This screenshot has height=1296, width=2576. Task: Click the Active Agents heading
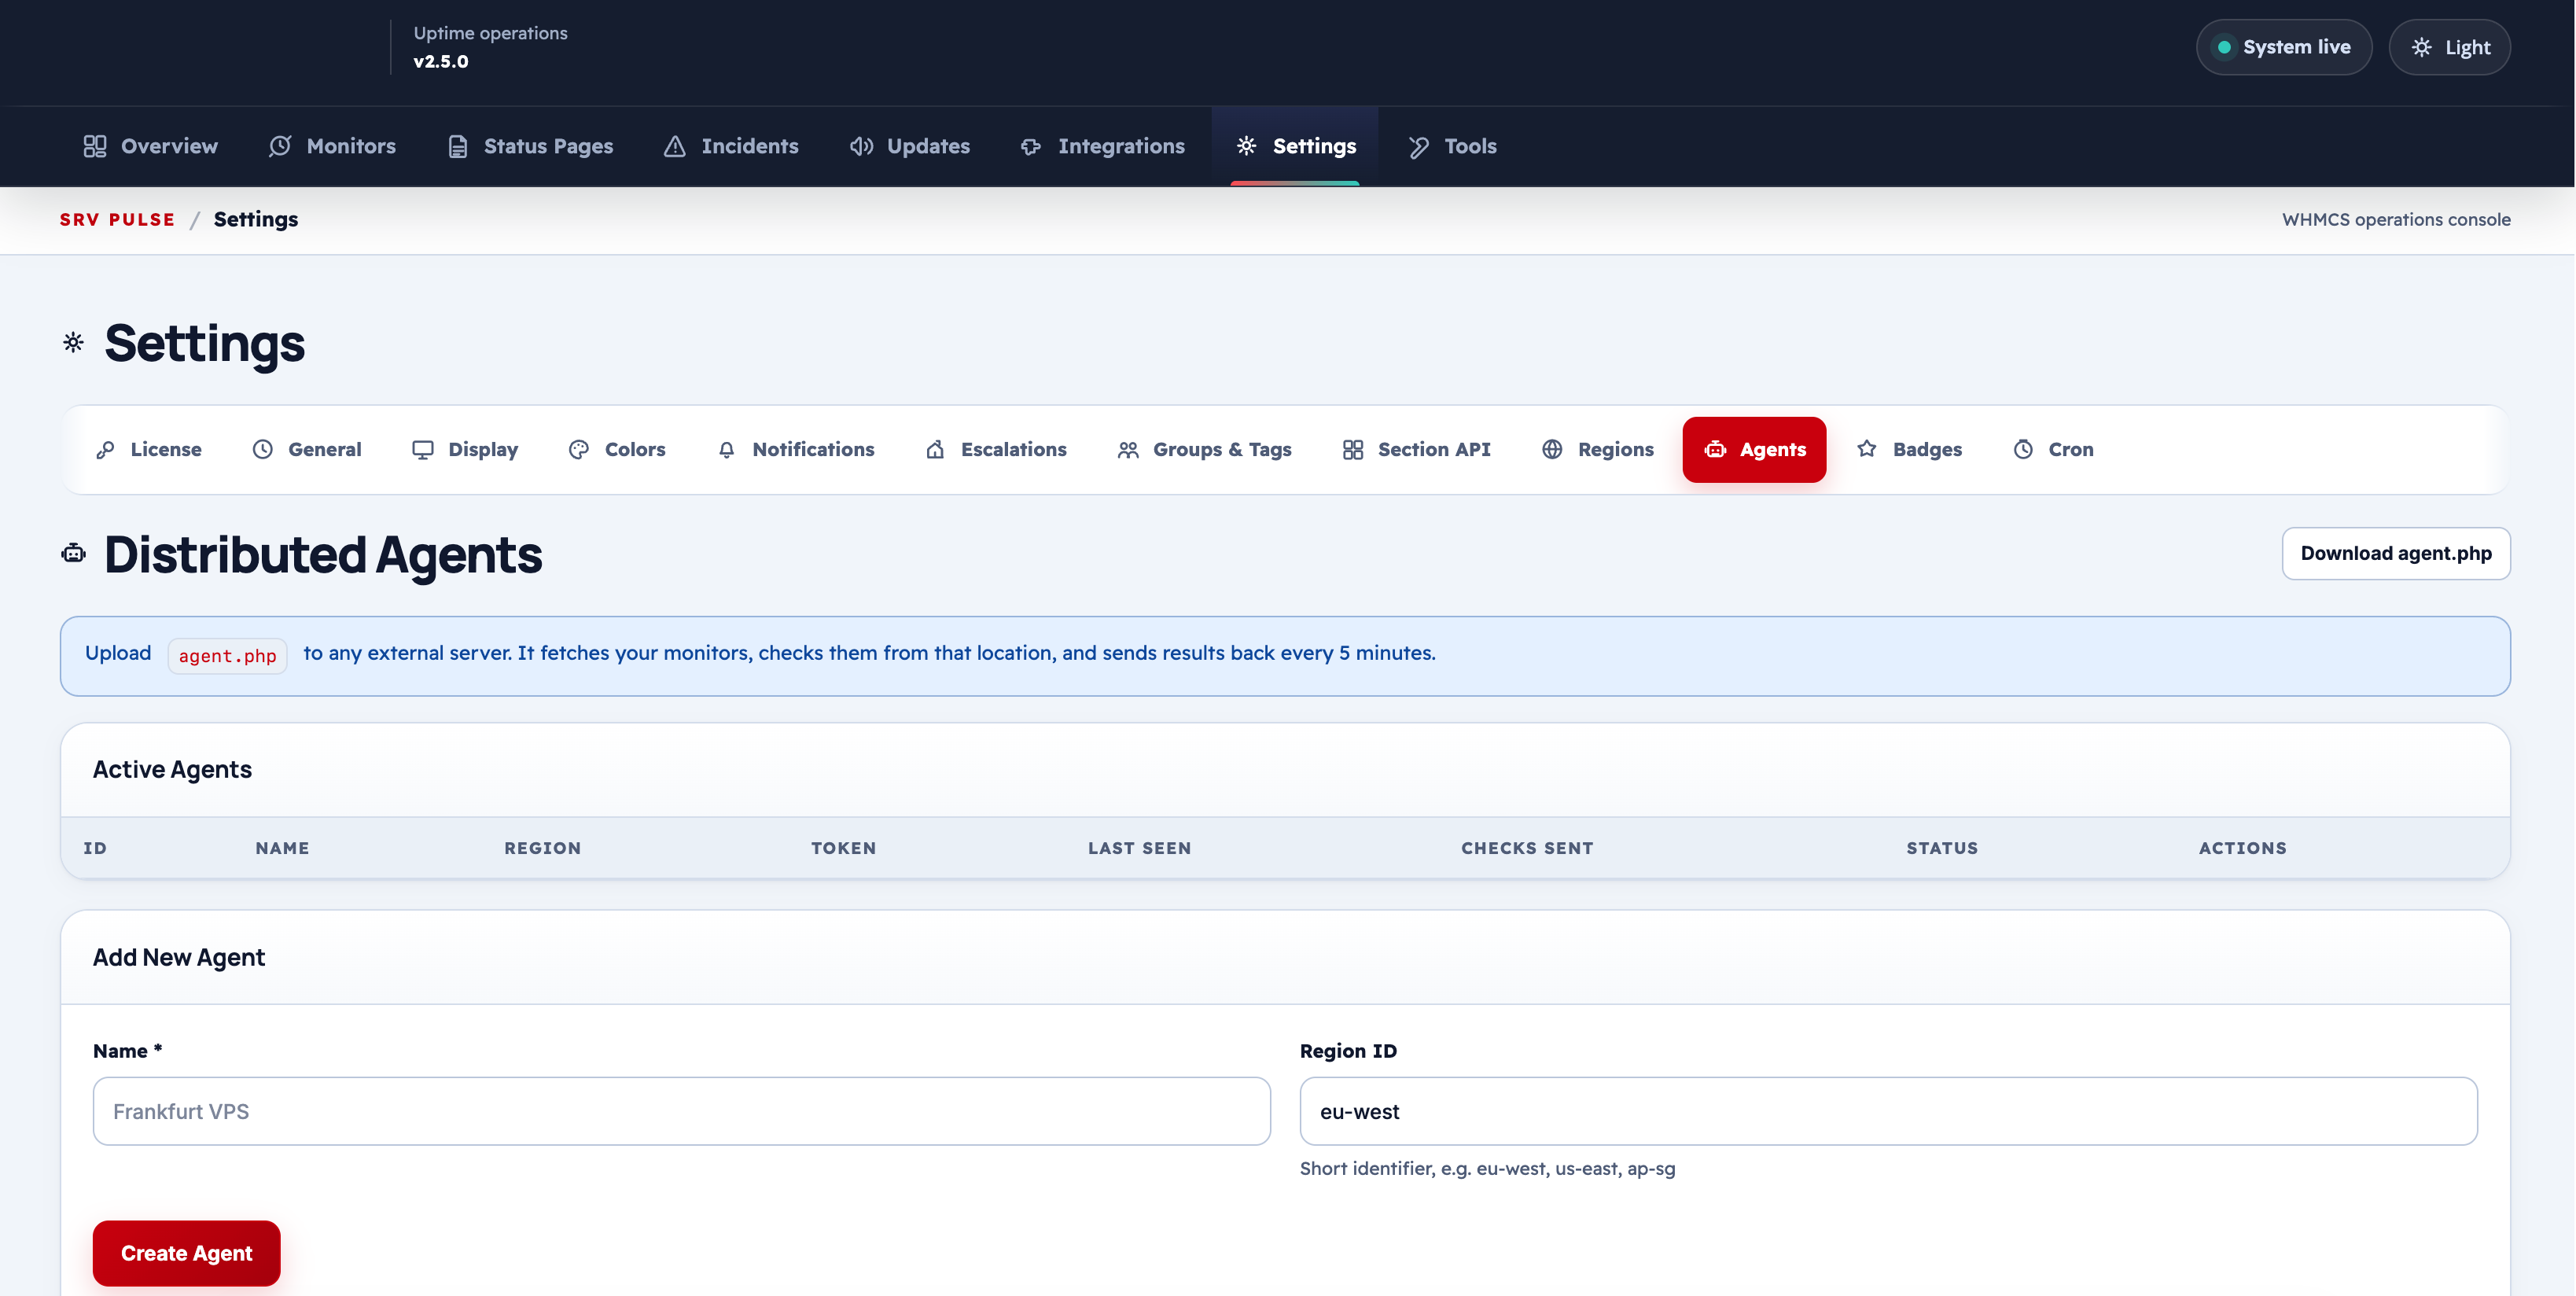(172, 769)
